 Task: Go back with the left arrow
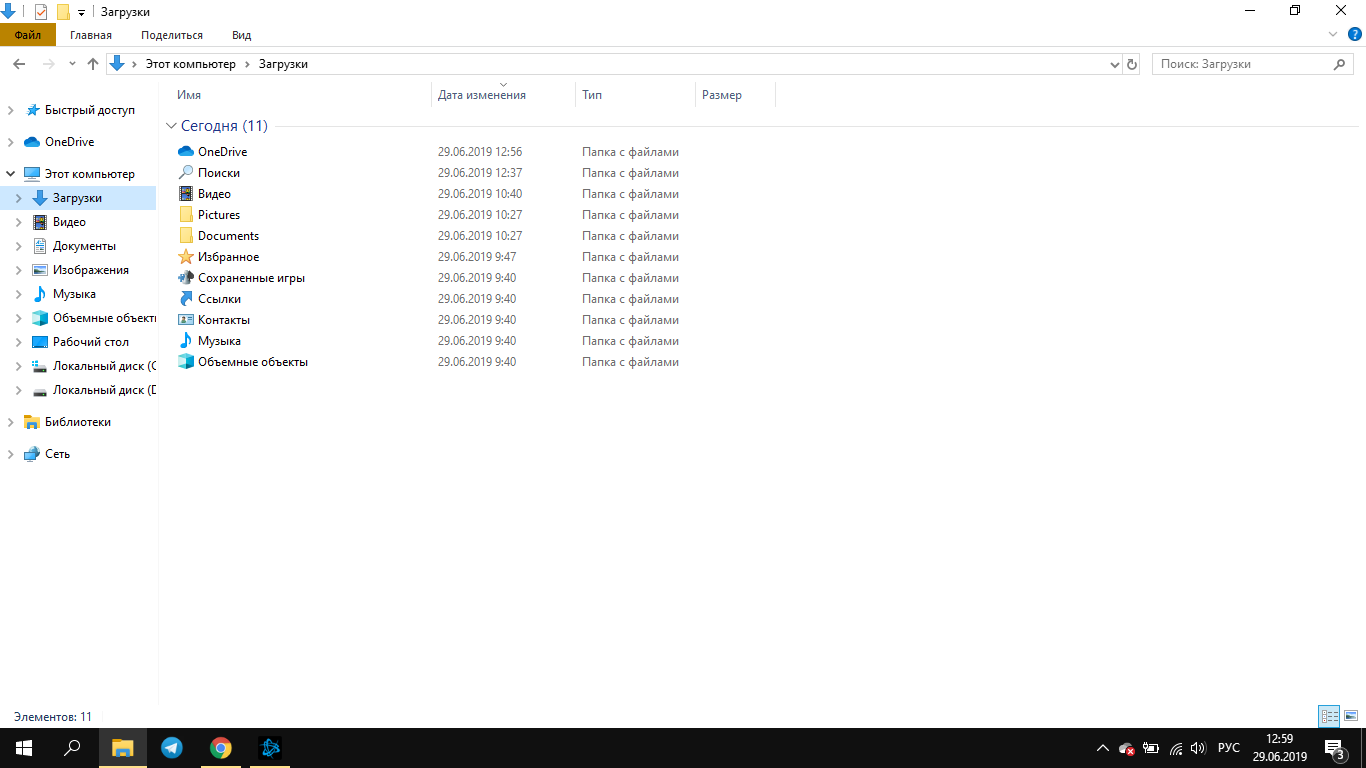point(18,64)
